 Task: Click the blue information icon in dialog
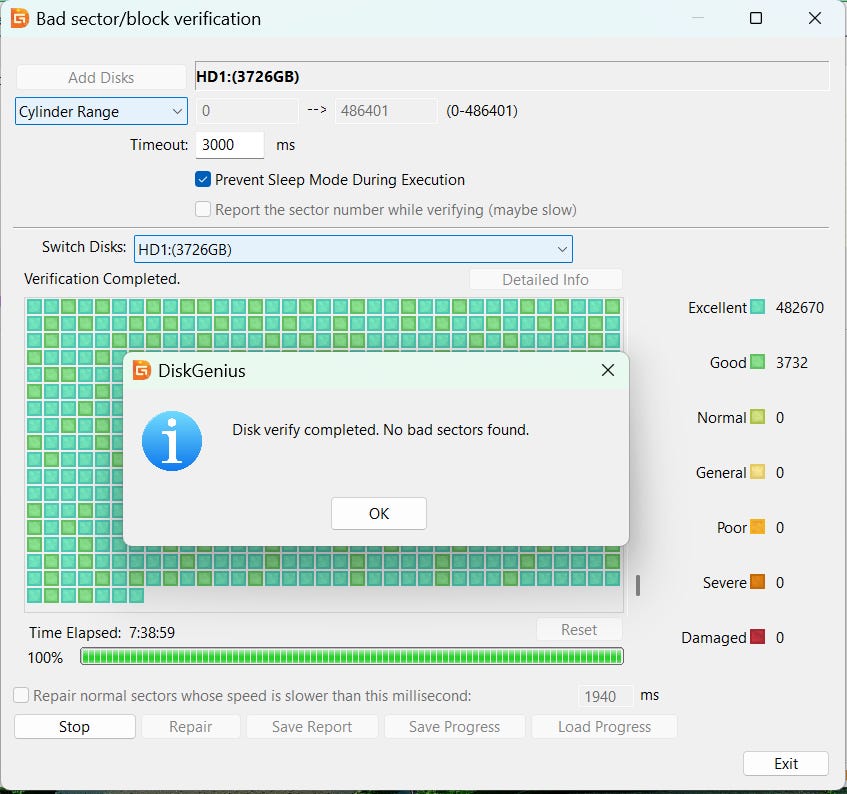tap(172, 441)
